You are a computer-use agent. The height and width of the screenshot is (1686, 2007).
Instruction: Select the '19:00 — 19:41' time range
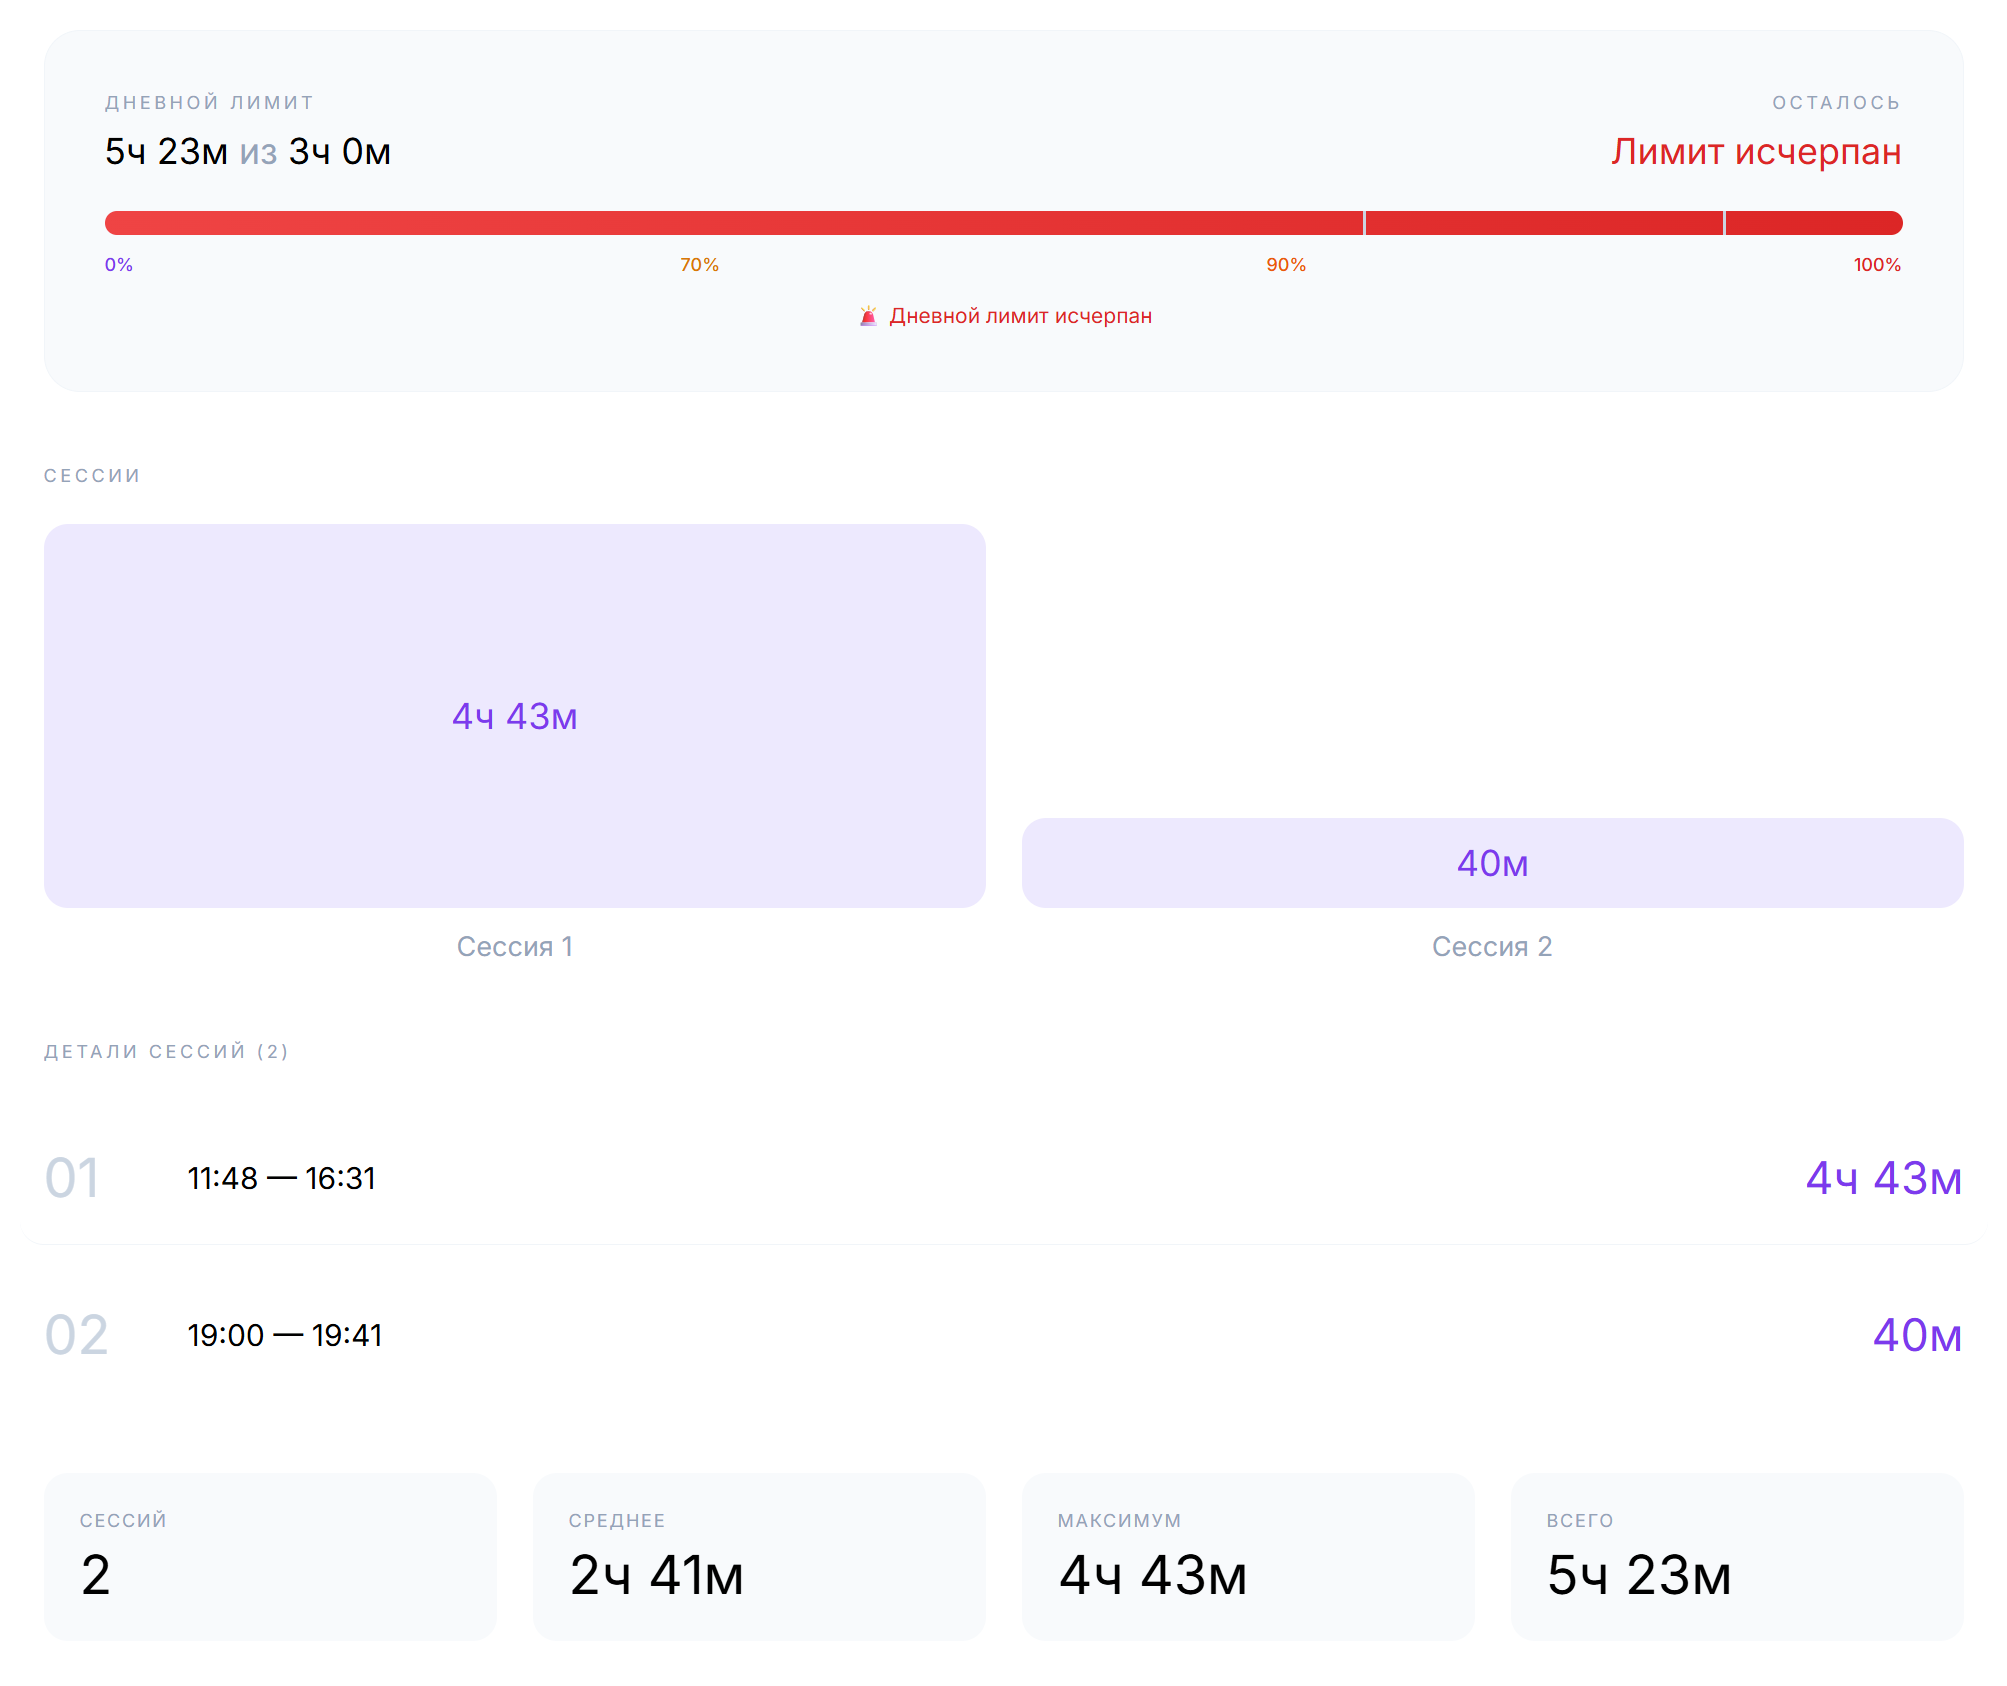(285, 1335)
